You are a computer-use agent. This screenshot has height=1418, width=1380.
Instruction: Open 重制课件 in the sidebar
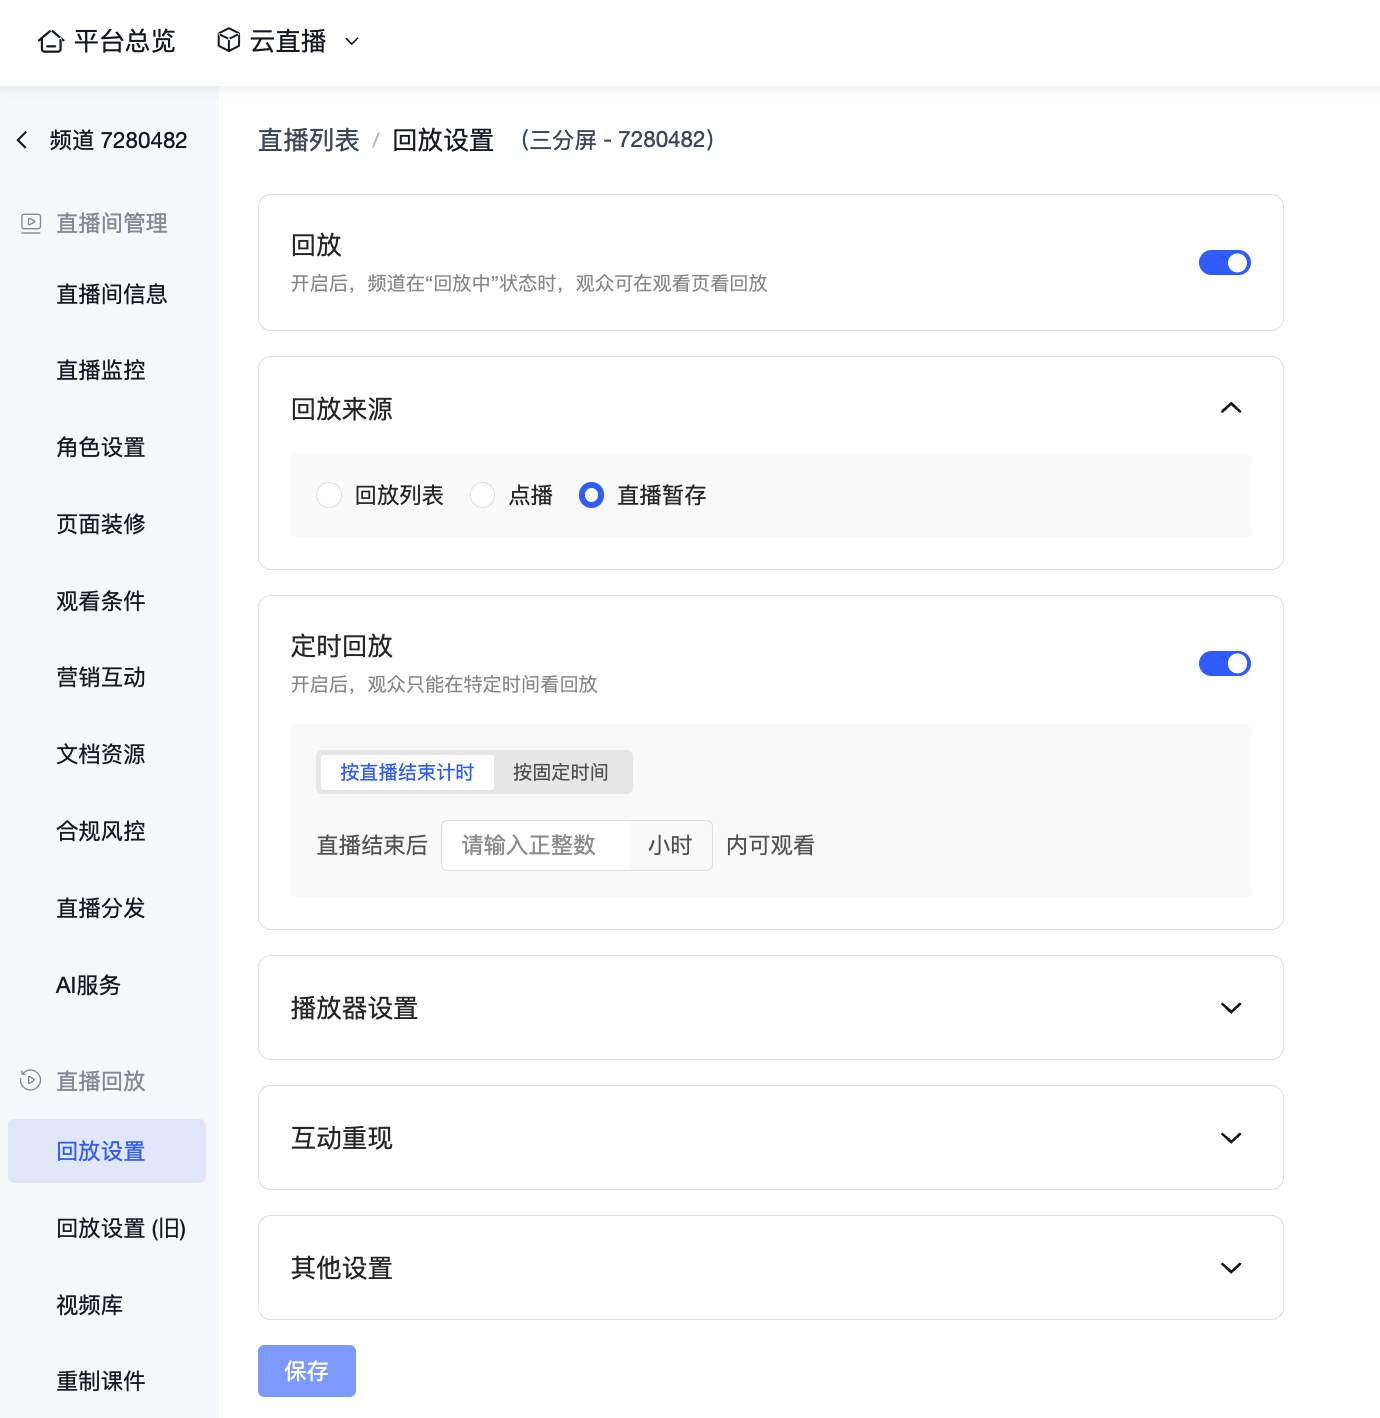(101, 1381)
